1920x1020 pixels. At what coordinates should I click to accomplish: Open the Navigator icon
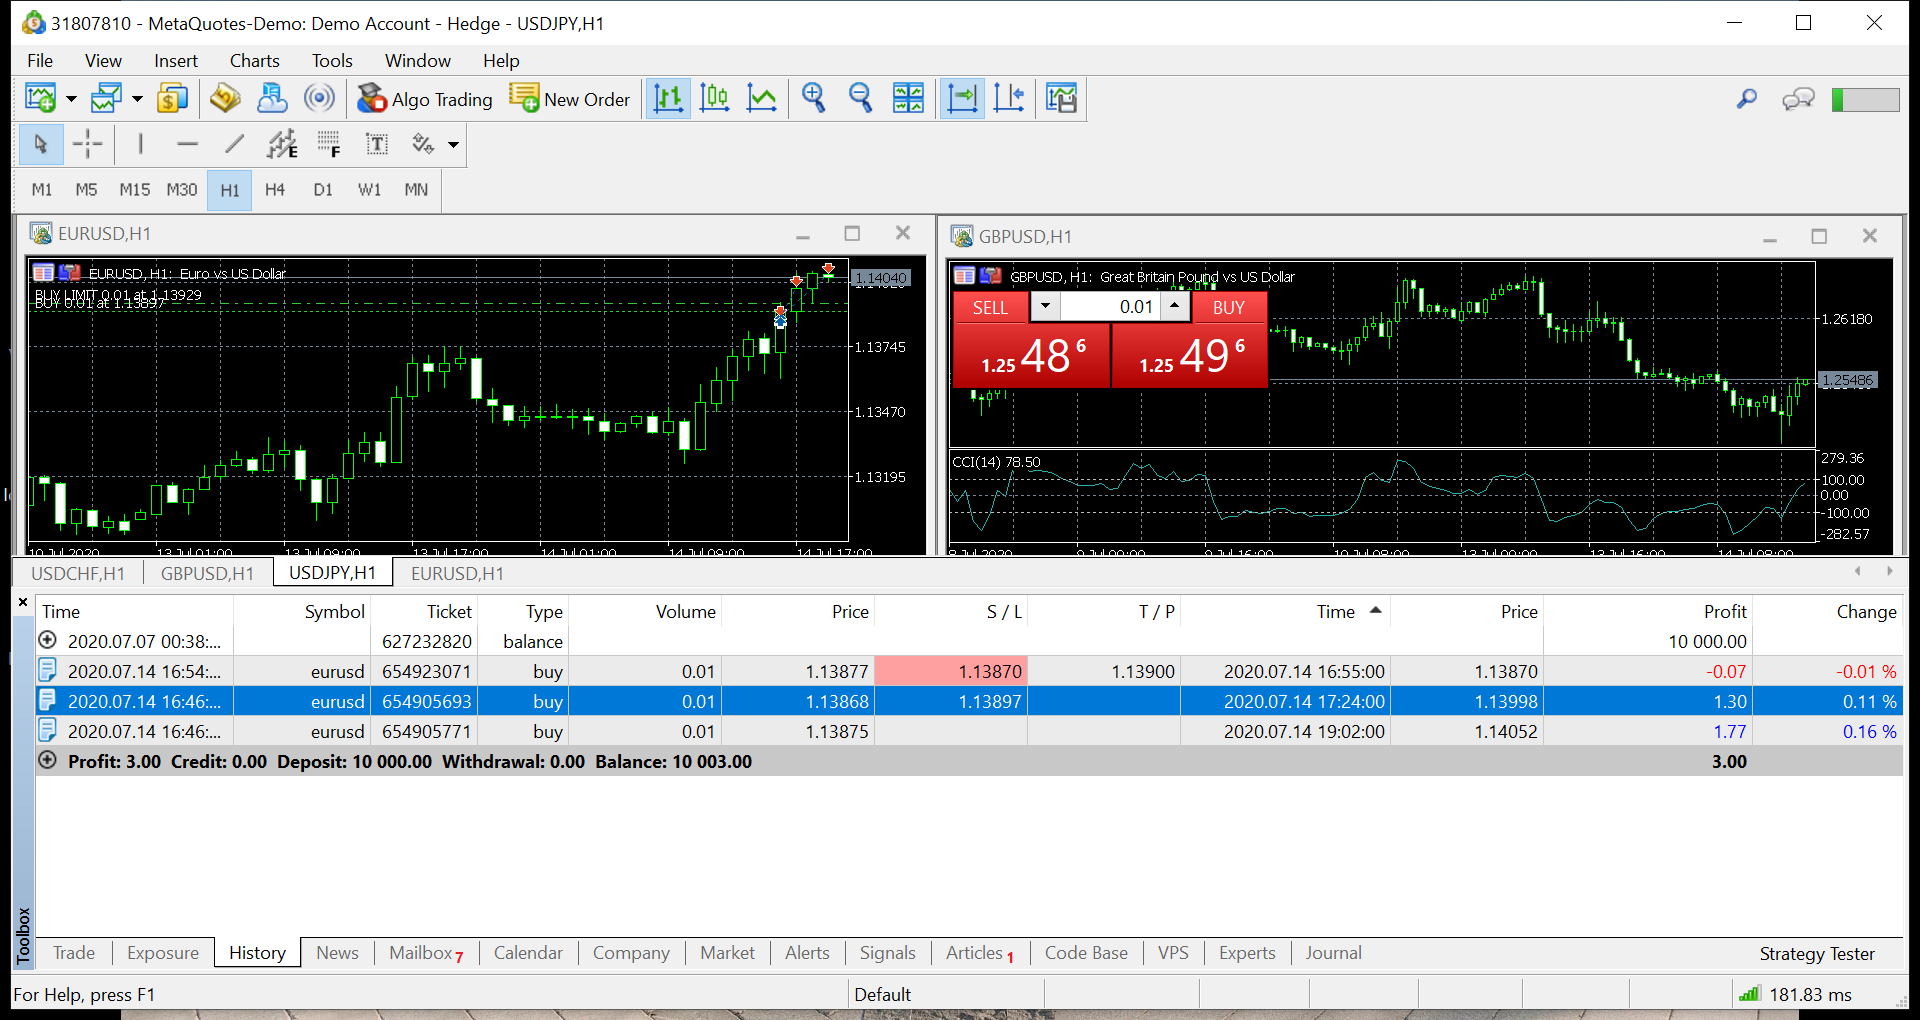(x=272, y=98)
